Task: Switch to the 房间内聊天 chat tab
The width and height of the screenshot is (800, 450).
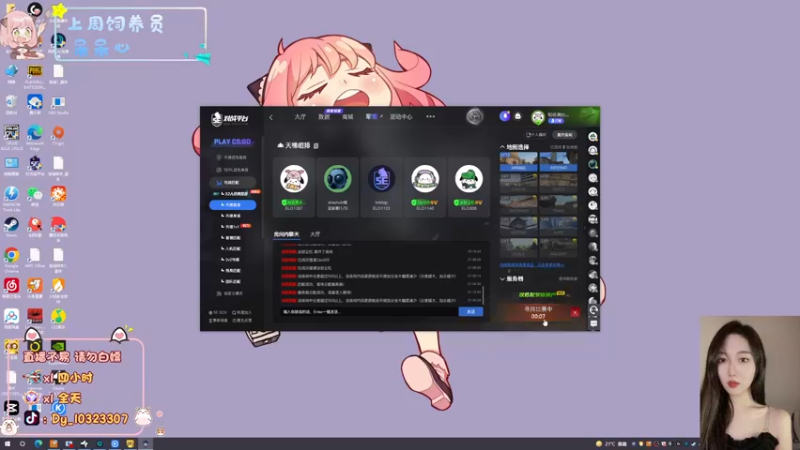Action: pos(286,234)
